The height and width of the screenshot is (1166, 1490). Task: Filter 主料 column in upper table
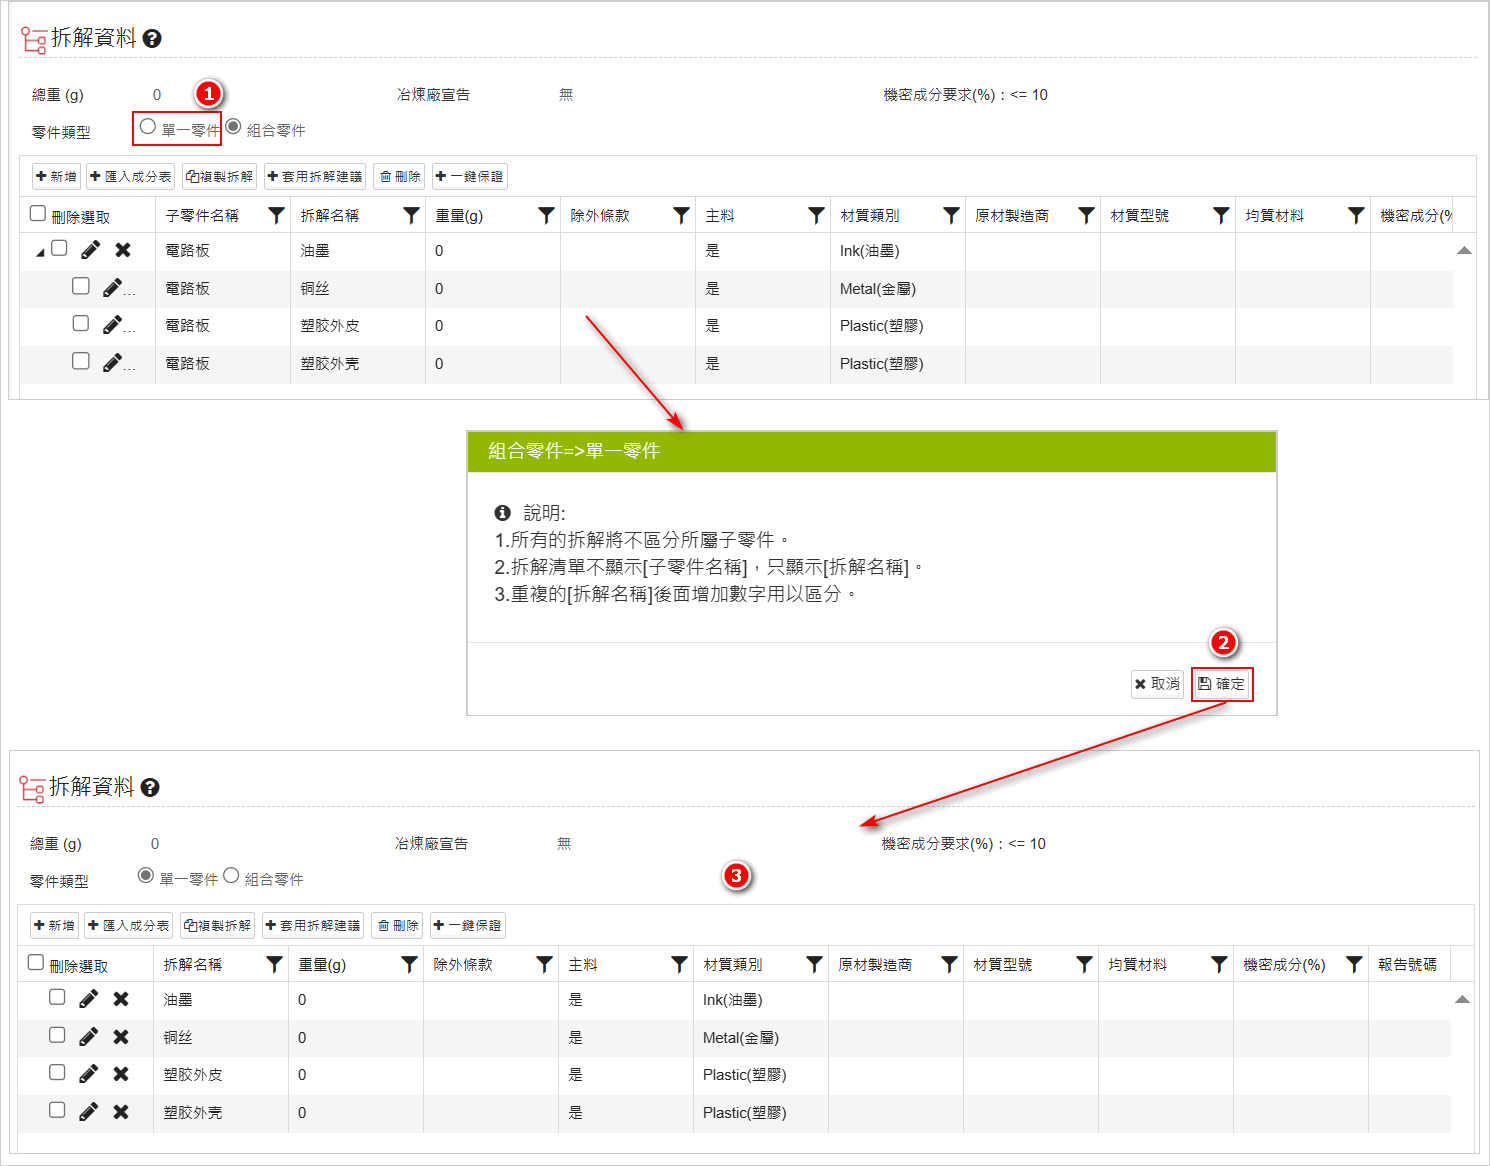817,215
